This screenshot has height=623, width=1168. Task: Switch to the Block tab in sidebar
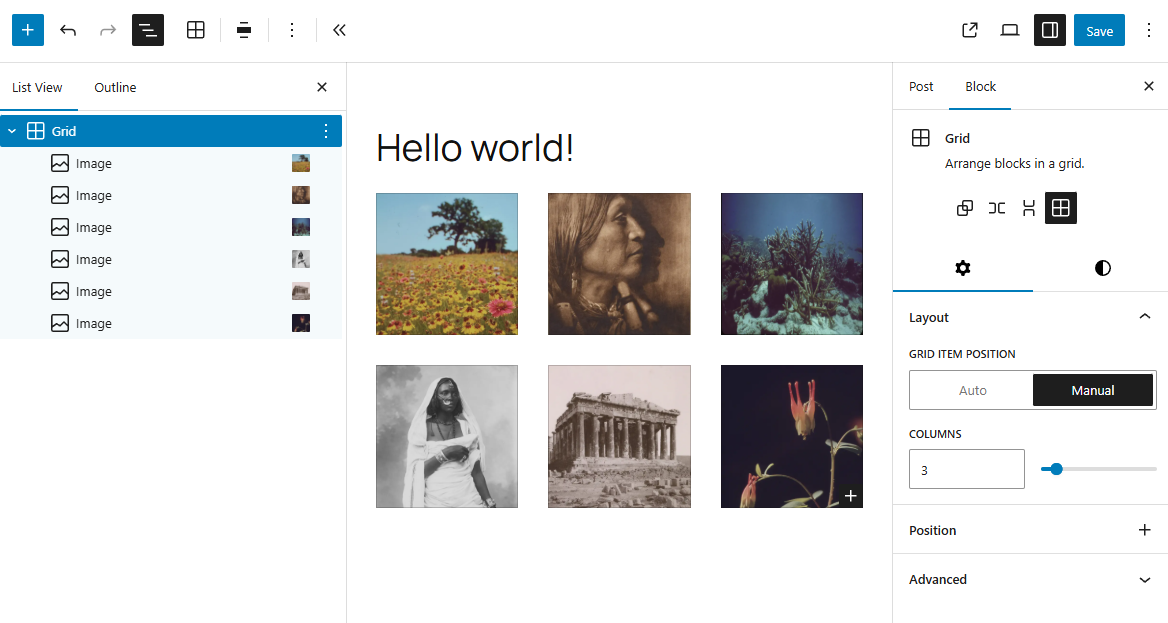pos(980,86)
